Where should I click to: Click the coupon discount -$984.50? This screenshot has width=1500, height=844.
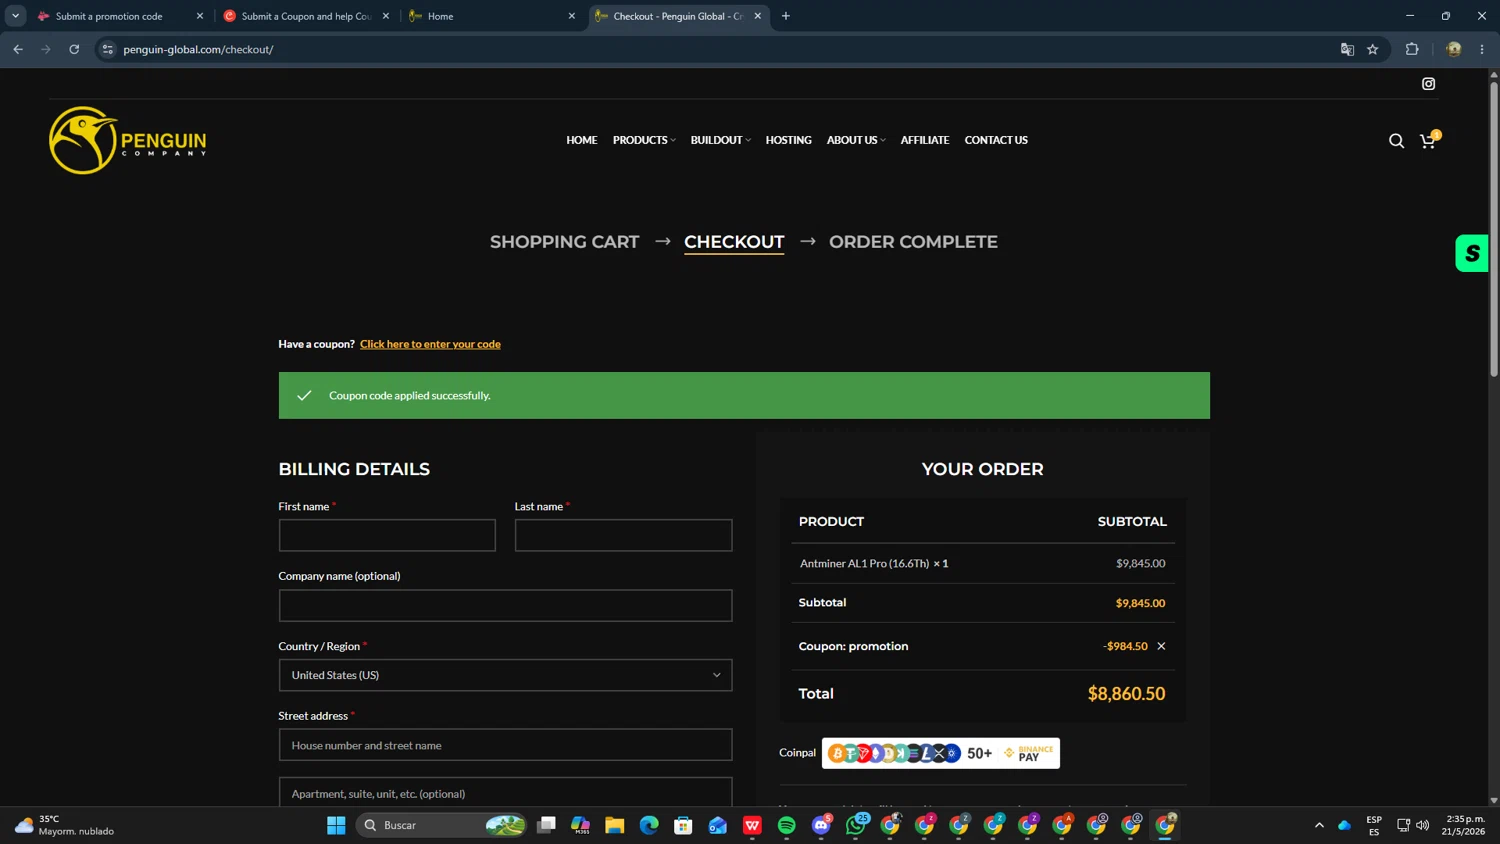tap(1125, 646)
